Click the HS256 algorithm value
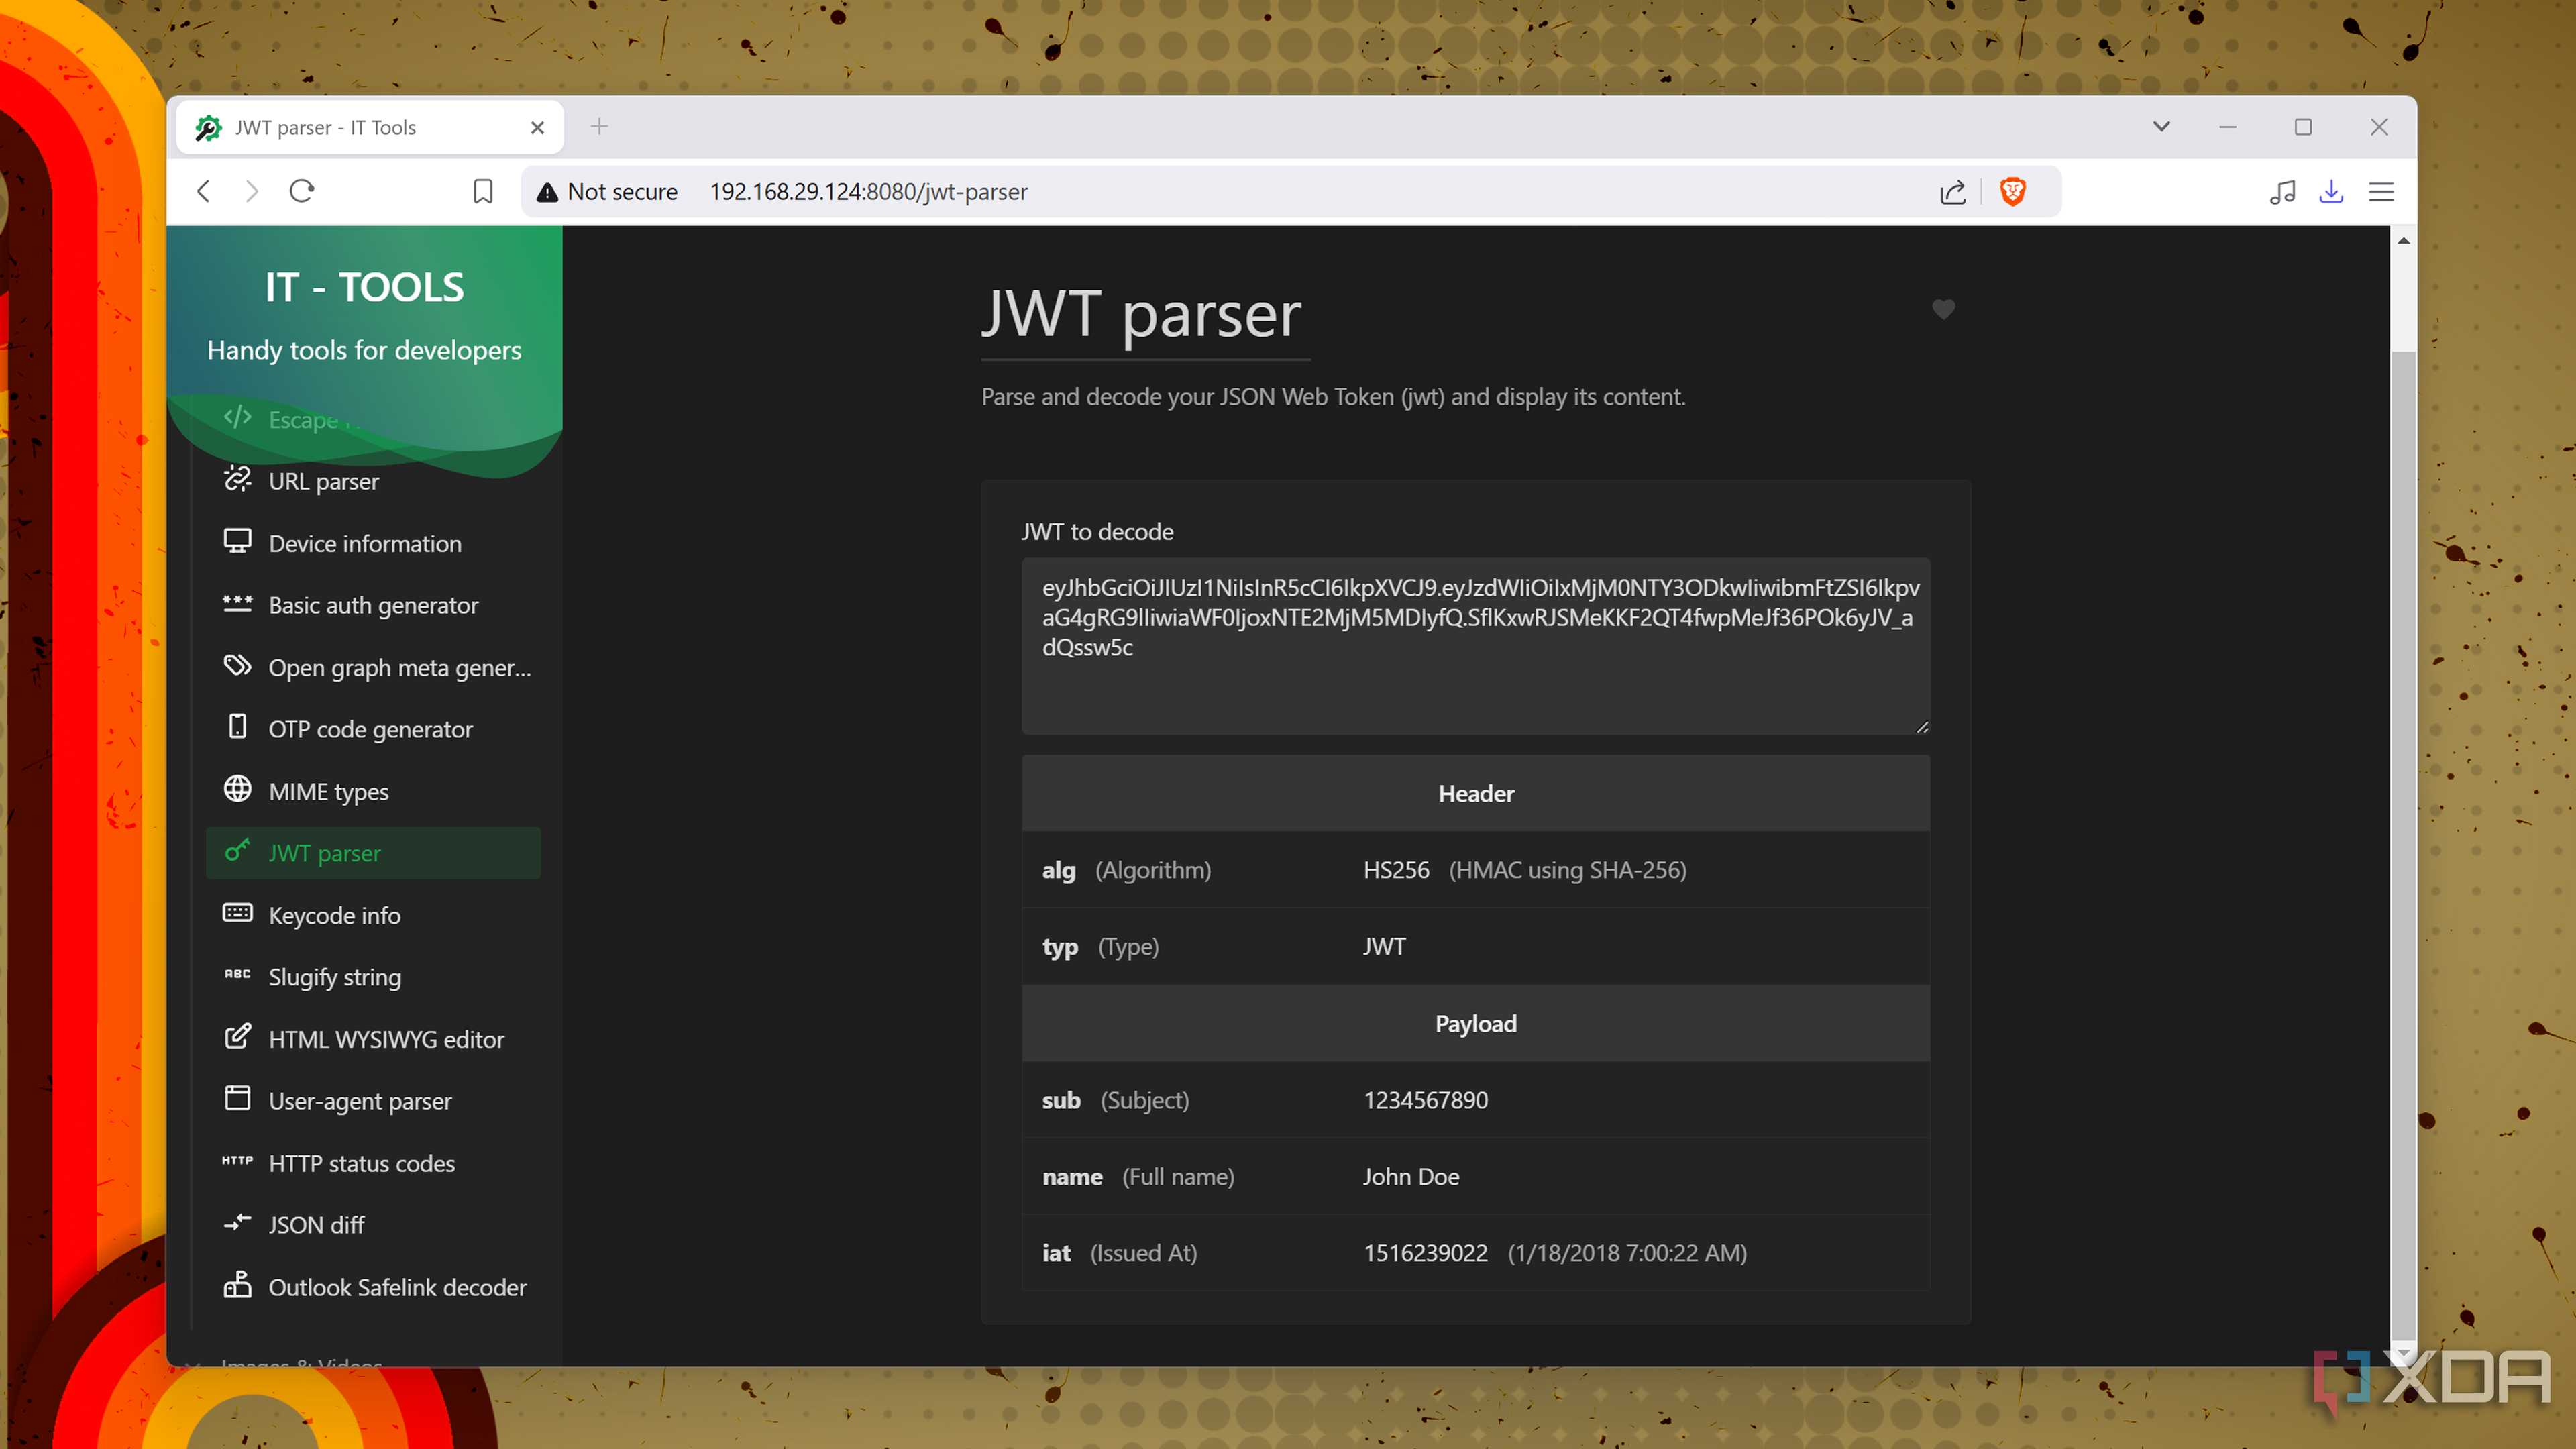Viewport: 2576px width, 1449px height. [1396, 870]
